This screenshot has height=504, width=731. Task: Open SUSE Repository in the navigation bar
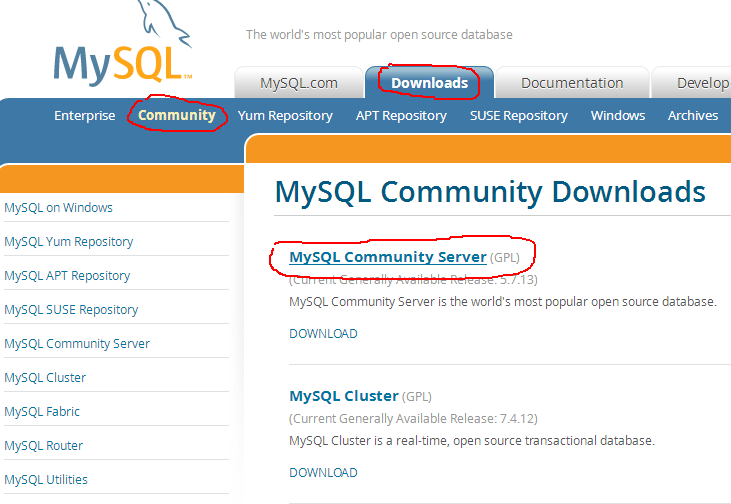[x=518, y=116]
